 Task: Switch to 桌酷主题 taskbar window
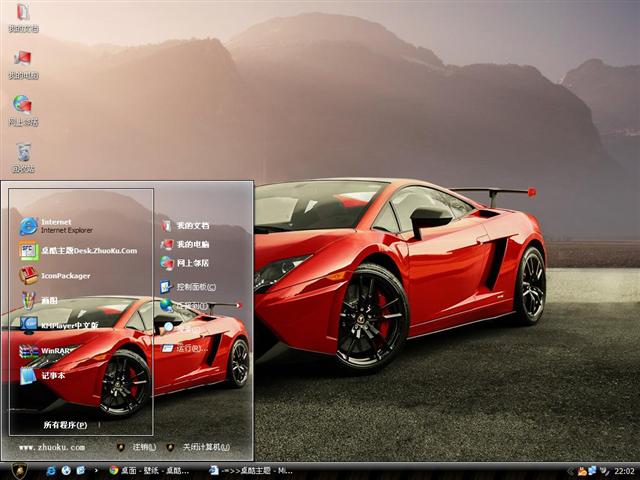[251, 471]
